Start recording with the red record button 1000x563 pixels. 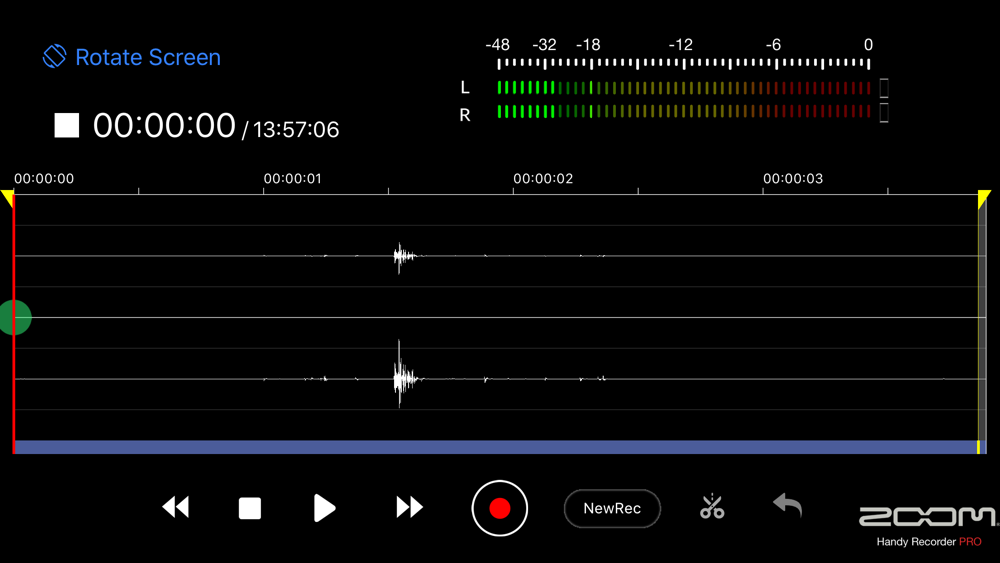pos(499,508)
